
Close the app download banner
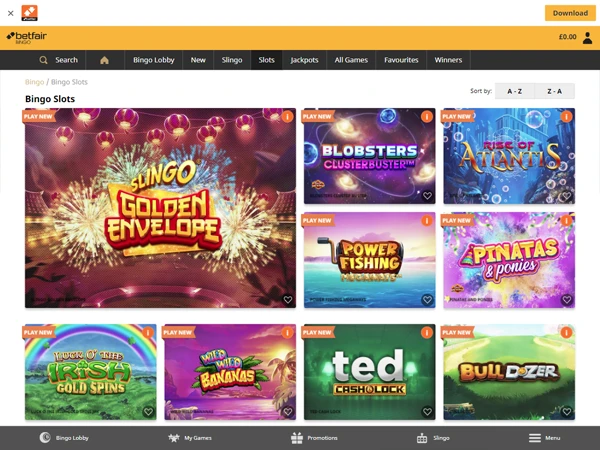pos(11,13)
